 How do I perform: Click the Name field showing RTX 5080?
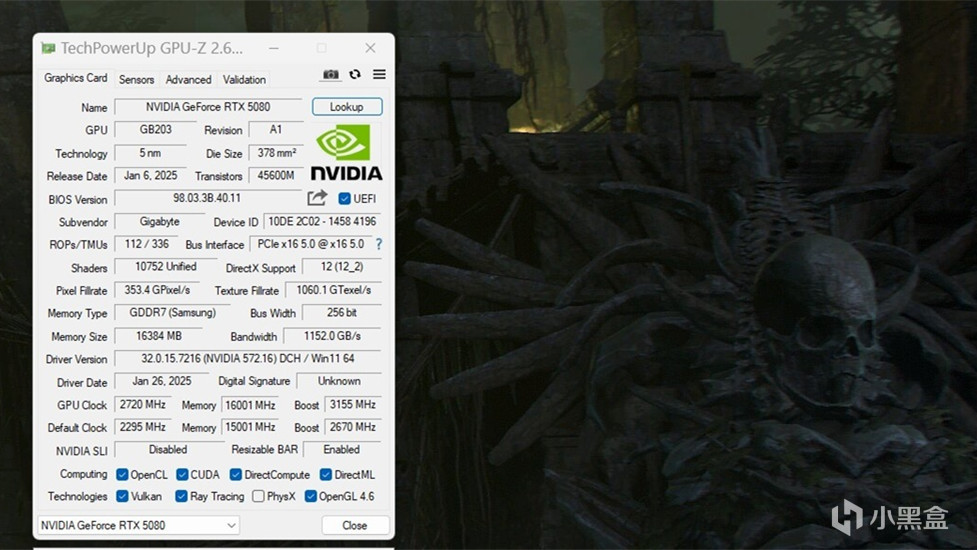tap(208, 107)
